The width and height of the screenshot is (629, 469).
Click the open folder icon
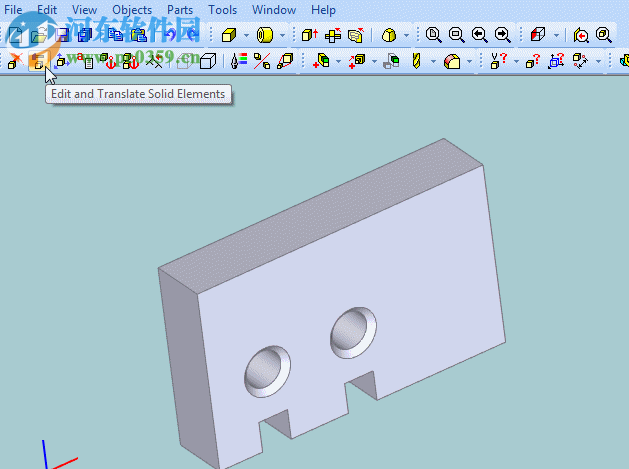38,35
